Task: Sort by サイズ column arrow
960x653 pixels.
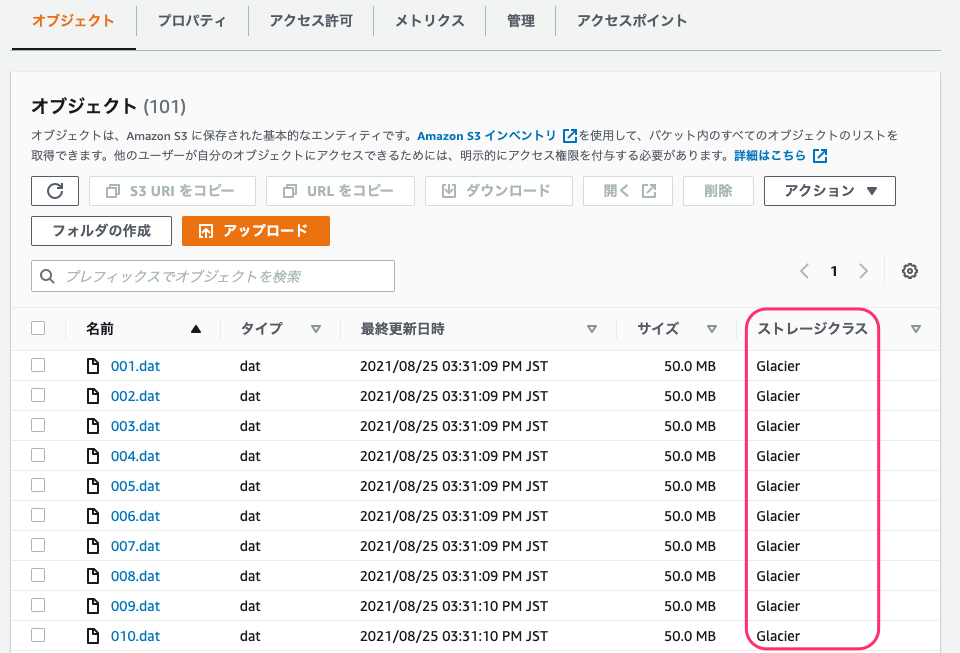Action: point(711,329)
